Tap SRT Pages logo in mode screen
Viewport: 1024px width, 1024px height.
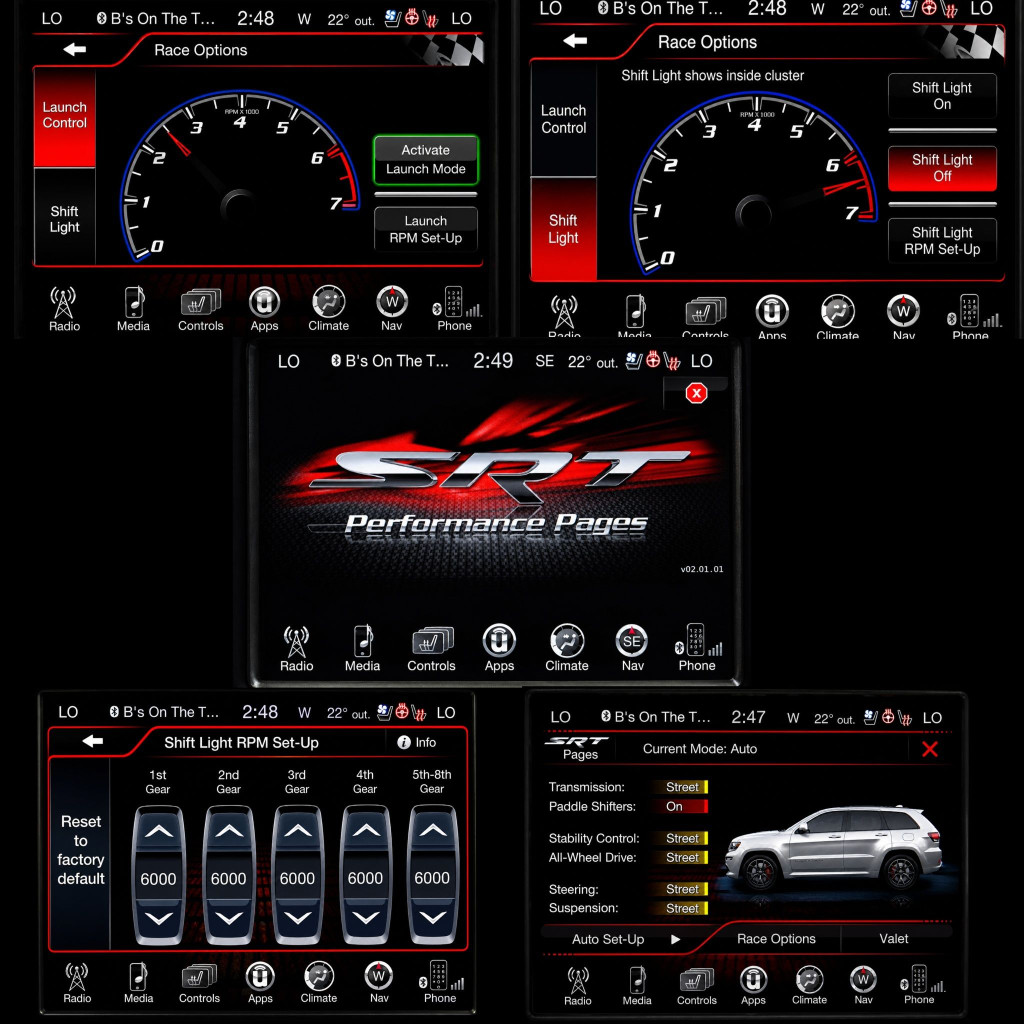(x=578, y=748)
